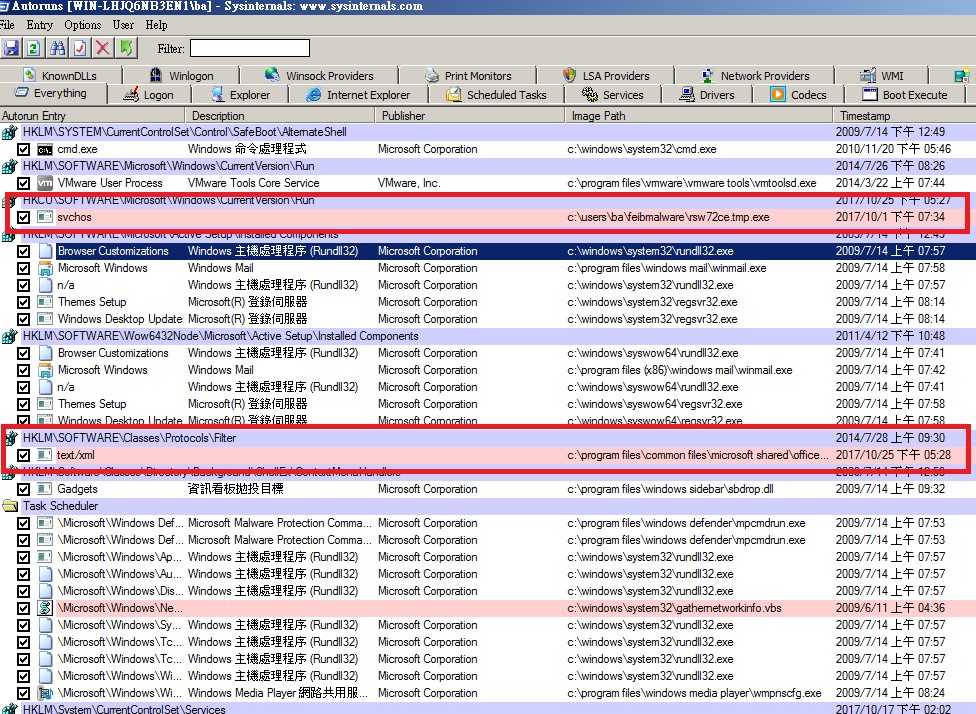Click the page with red checkmark toolbar icon
Image resolution: width=976 pixels, height=714 pixels.
coord(80,48)
